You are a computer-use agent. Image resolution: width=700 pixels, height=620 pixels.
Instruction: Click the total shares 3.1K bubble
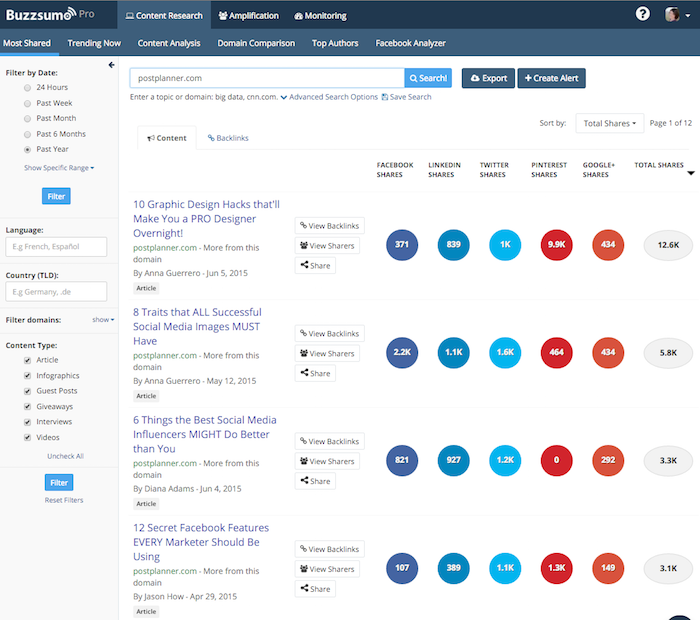click(668, 569)
